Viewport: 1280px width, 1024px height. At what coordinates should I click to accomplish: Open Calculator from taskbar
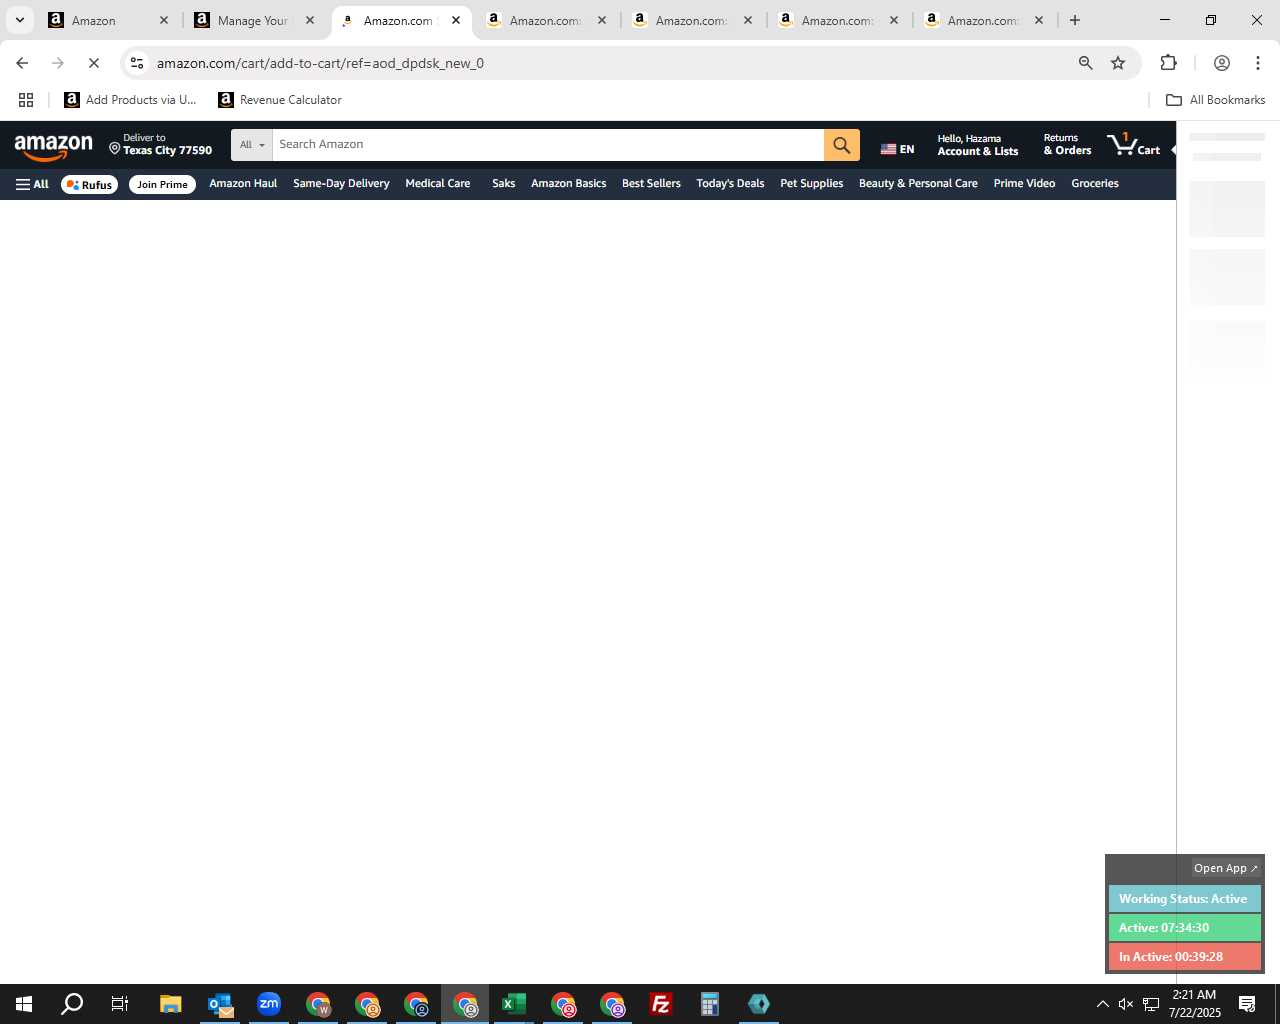(709, 1004)
